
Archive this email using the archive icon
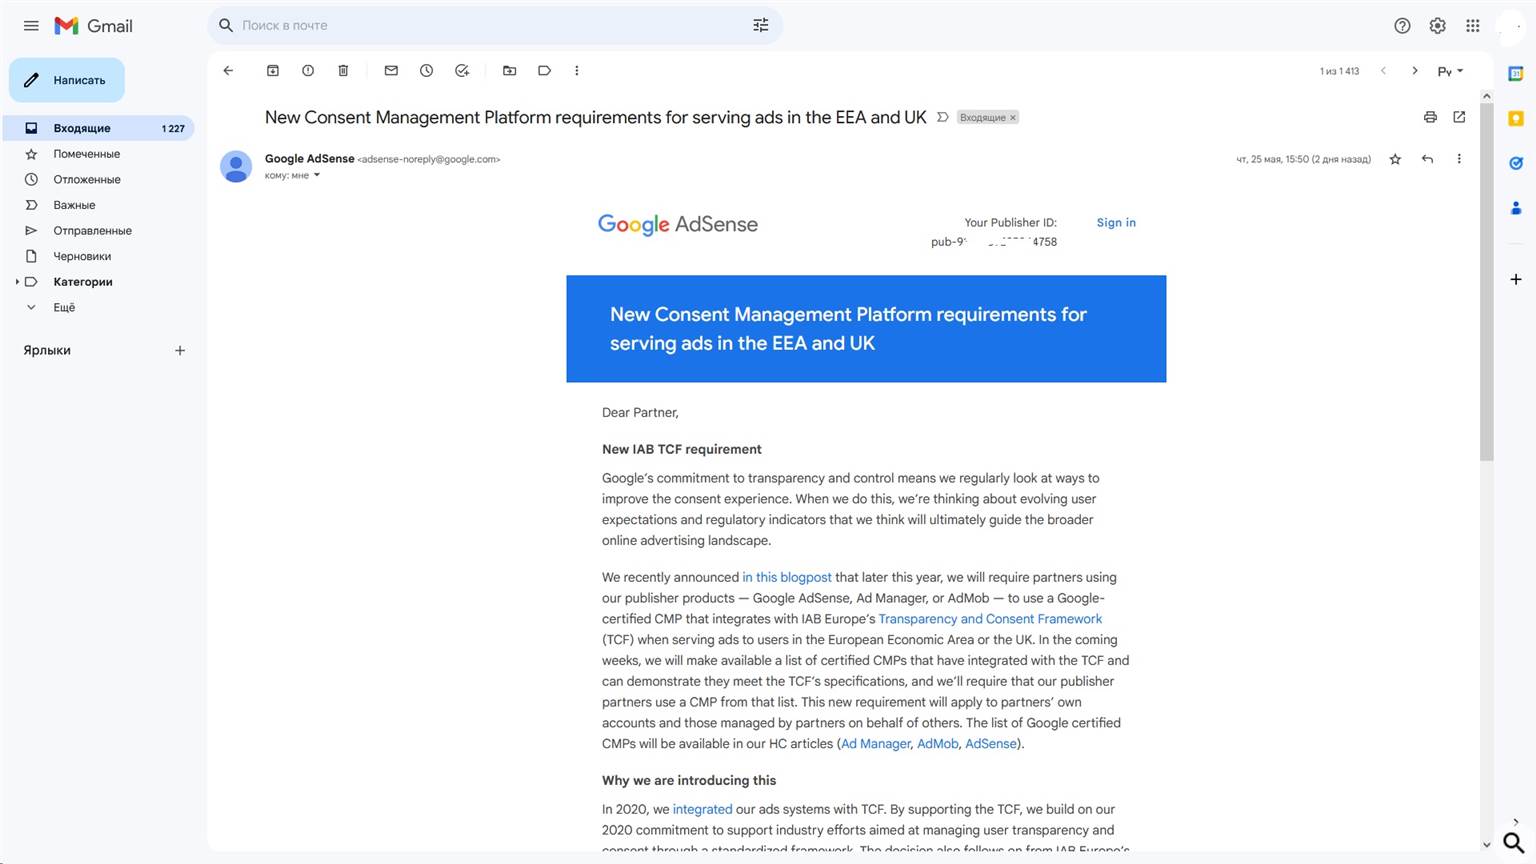point(273,71)
